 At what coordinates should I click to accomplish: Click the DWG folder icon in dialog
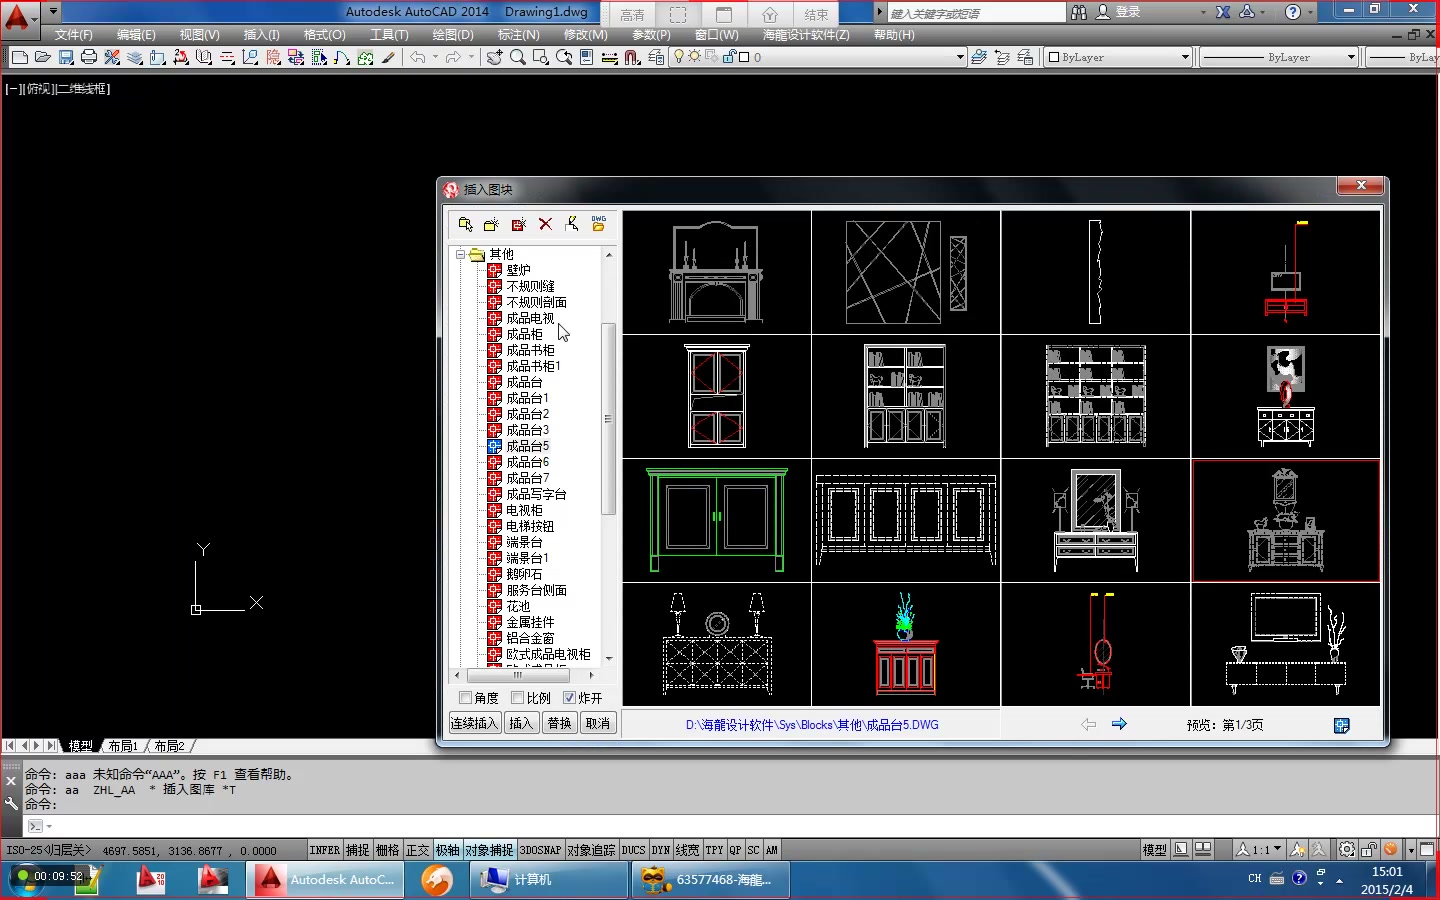(598, 223)
